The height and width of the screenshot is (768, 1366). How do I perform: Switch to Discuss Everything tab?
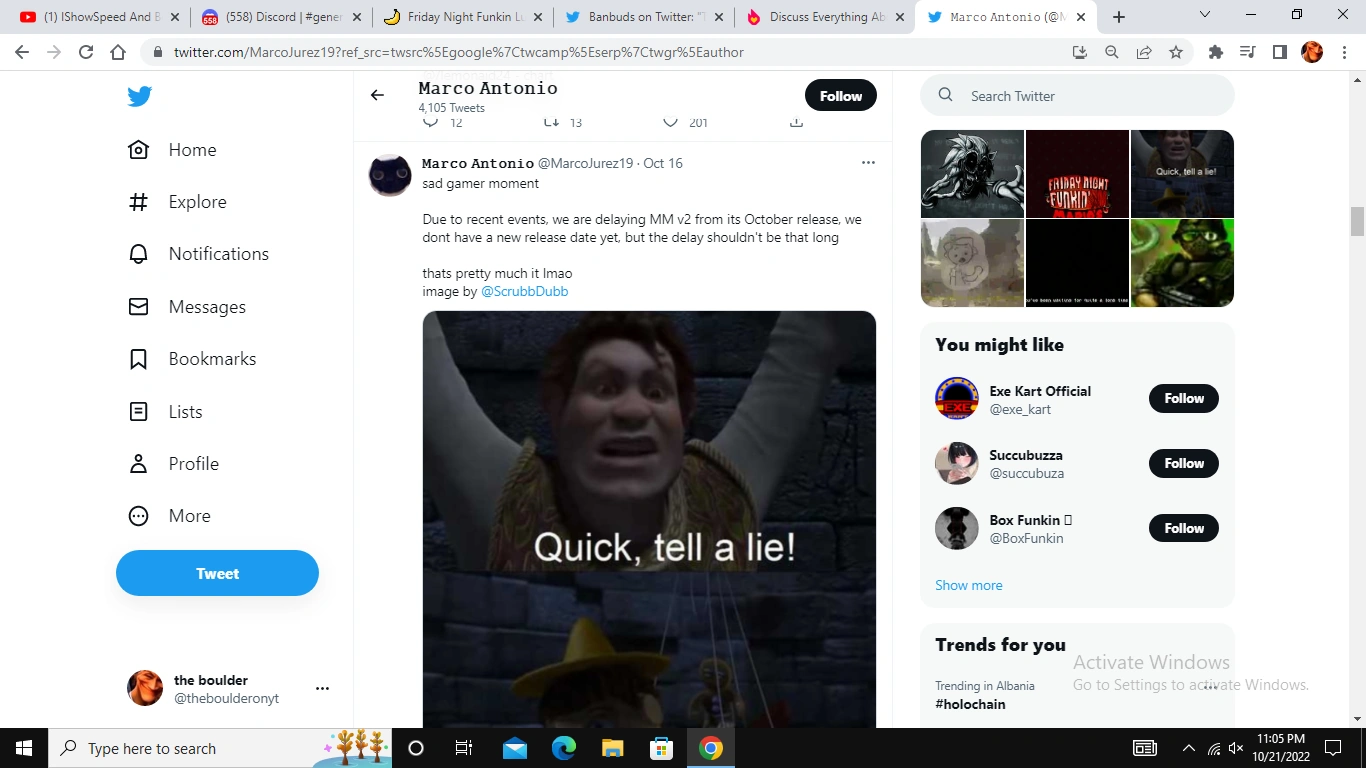coord(824,17)
